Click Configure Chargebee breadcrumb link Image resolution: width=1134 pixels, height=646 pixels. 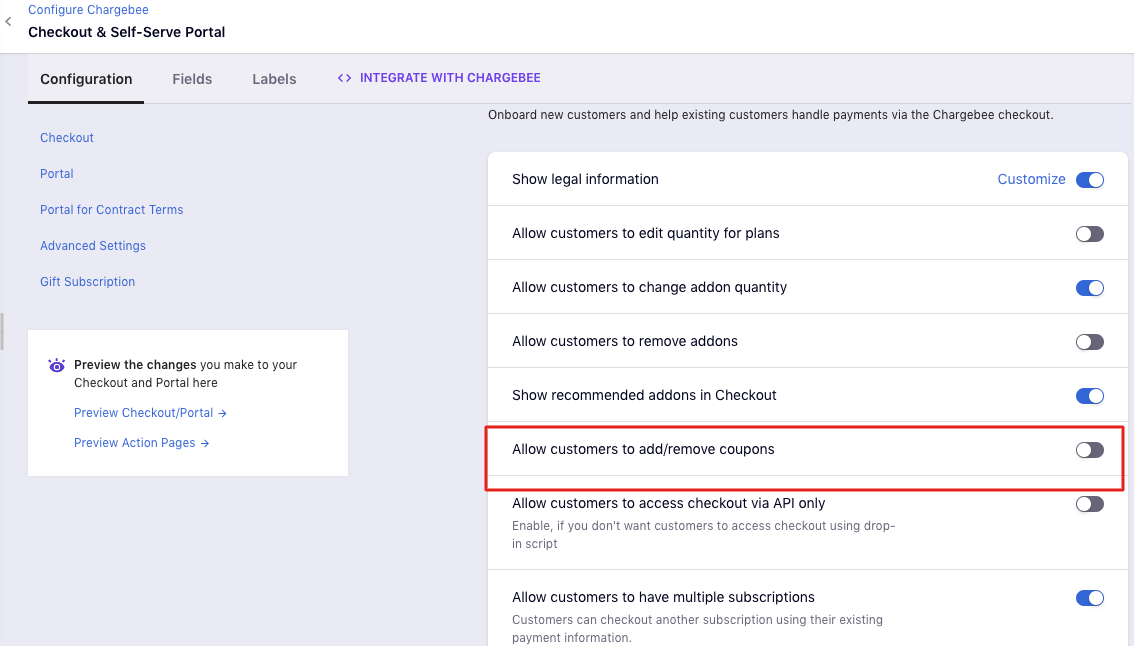(x=88, y=10)
